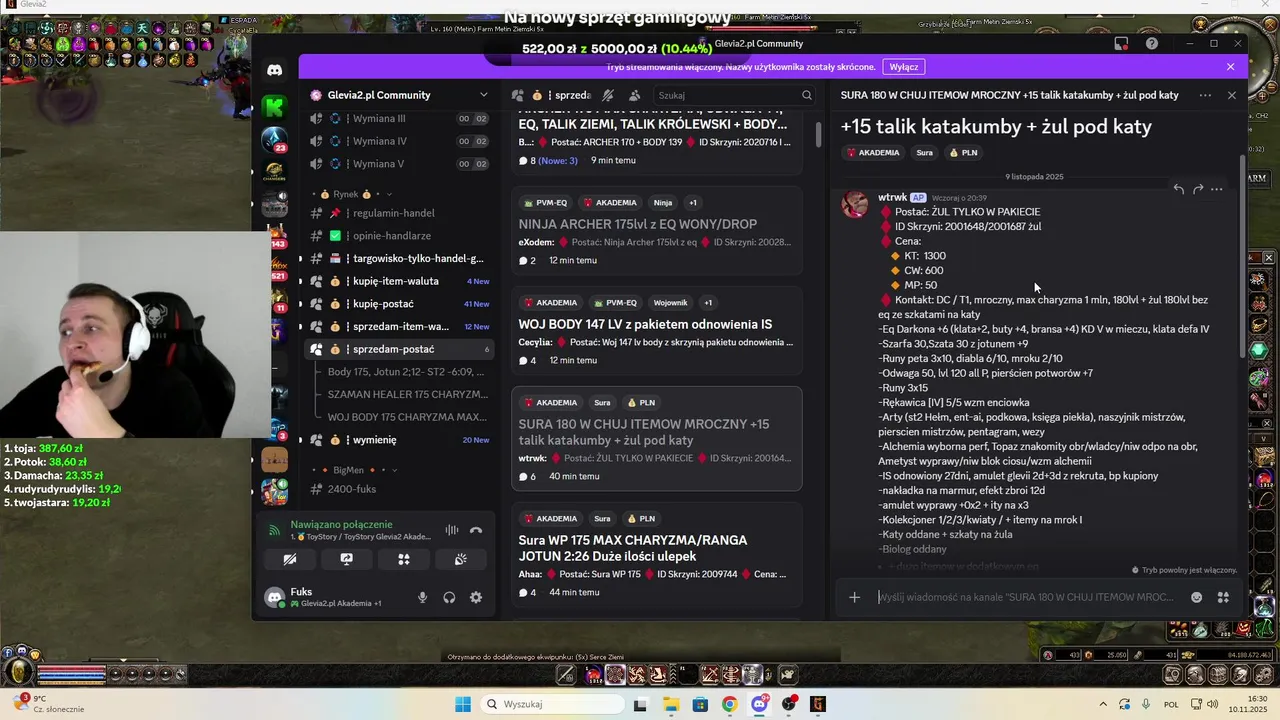This screenshot has height=720, width=1280.
Task: Click Windows taskbar search box Wyszukaj
Action: (x=552, y=704)
